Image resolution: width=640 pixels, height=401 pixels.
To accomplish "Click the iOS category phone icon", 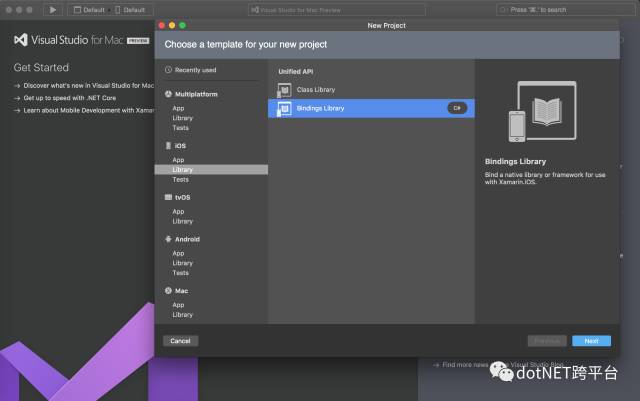I will [x=168, y=146].
